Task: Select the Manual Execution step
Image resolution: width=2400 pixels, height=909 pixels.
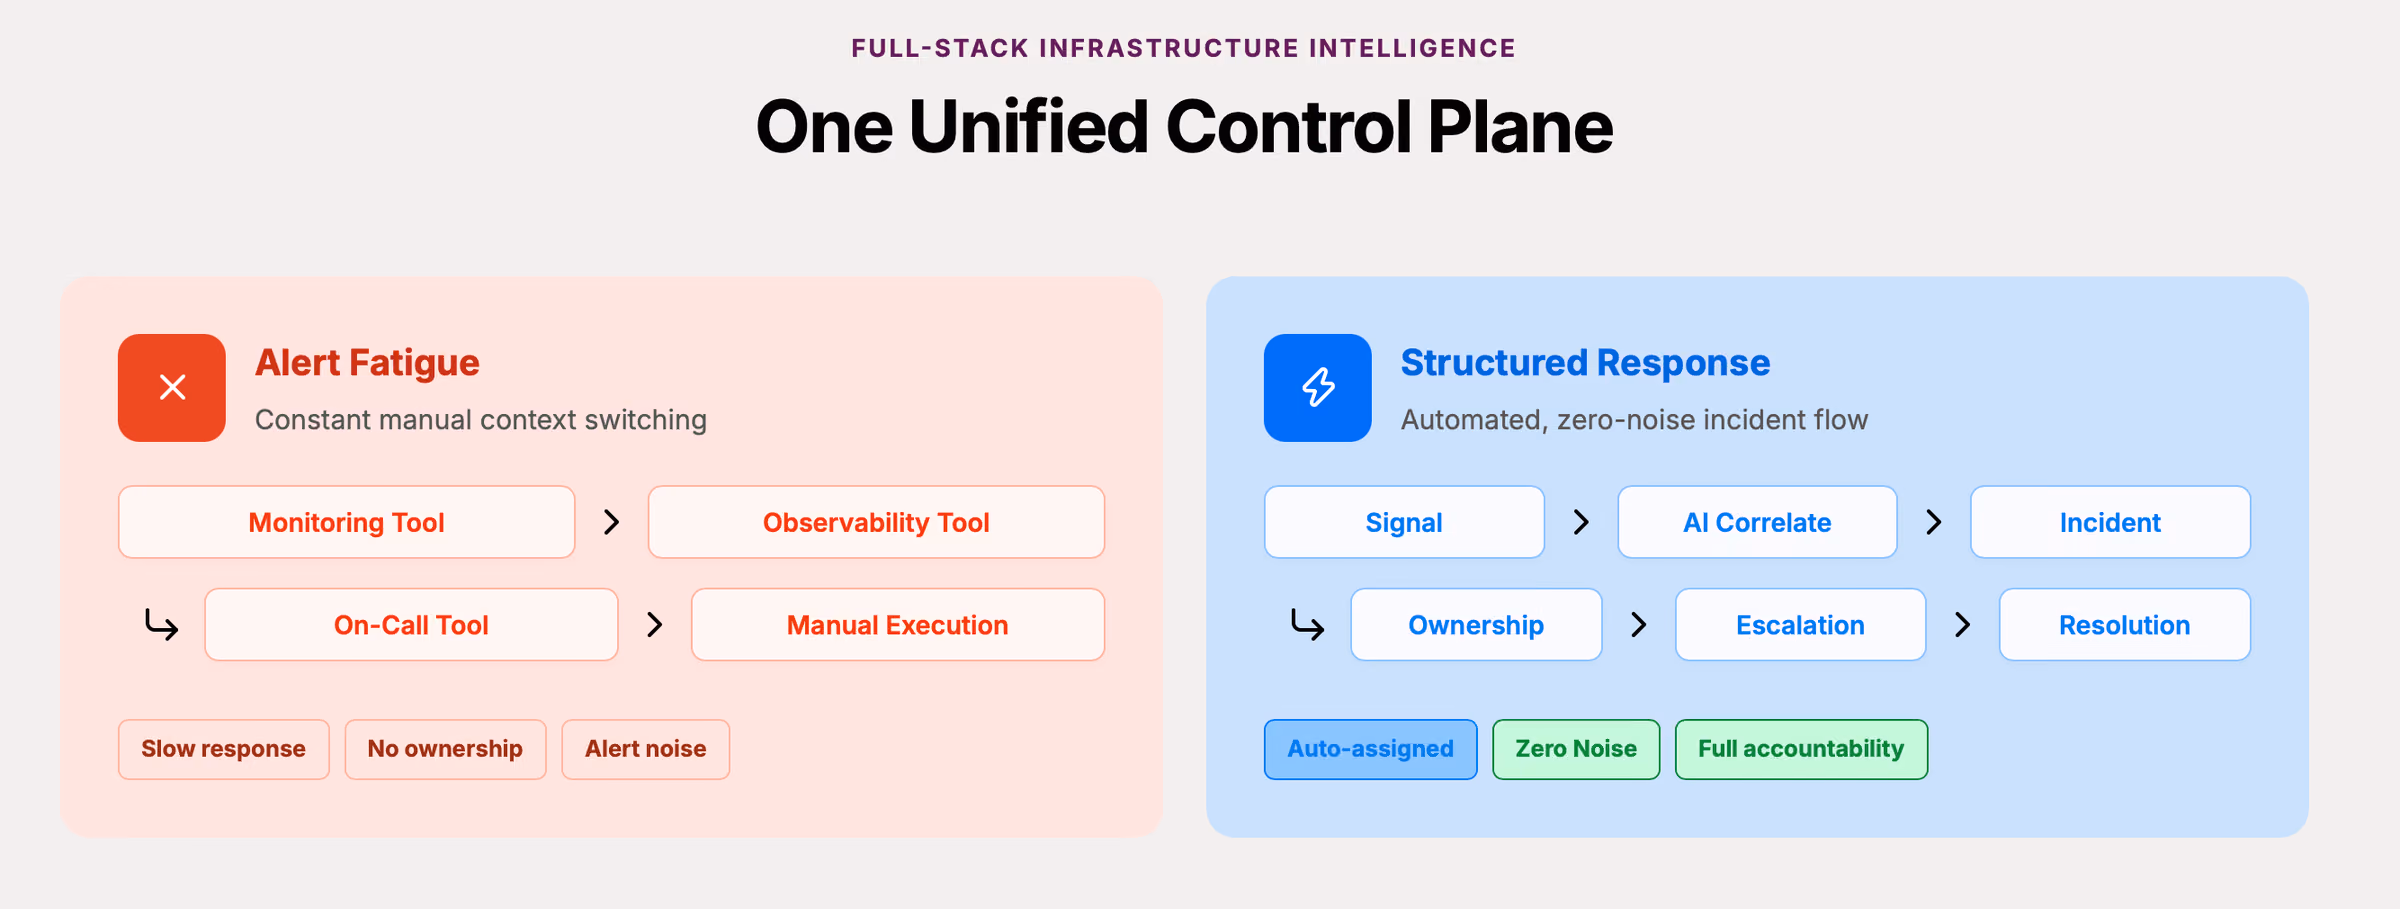Action: pyautogui.click(x=898, y=625)
